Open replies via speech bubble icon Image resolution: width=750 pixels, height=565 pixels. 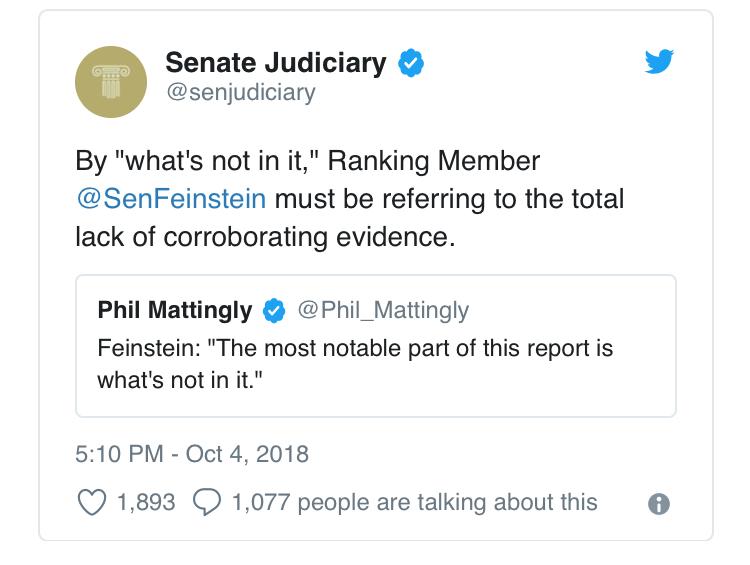pos(207,502)
